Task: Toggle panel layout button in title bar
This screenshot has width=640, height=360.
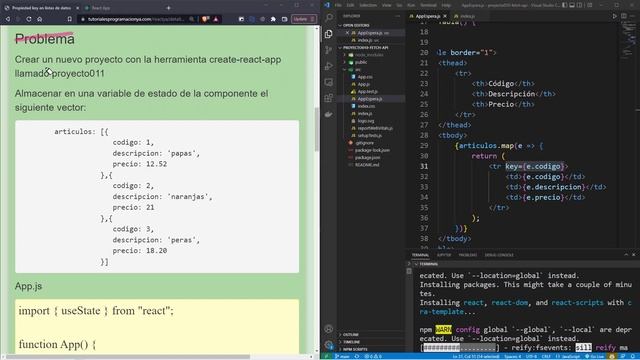Action: tap(572, 5)
